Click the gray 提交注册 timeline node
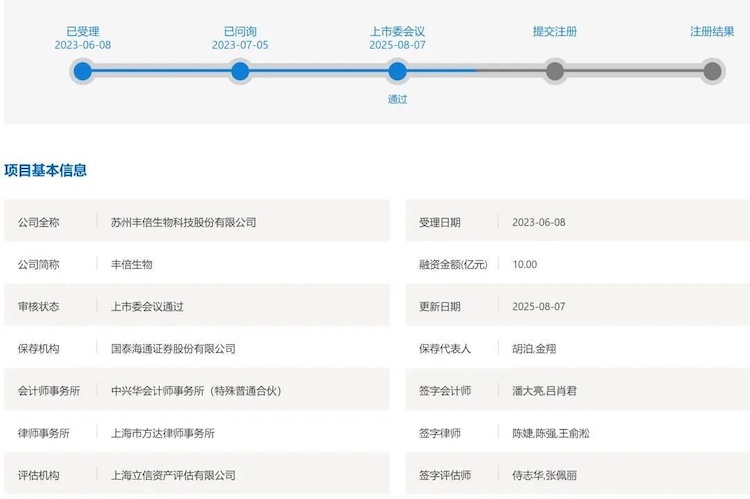Viewport: 750px width, 499px height. [x=555, y=71]
